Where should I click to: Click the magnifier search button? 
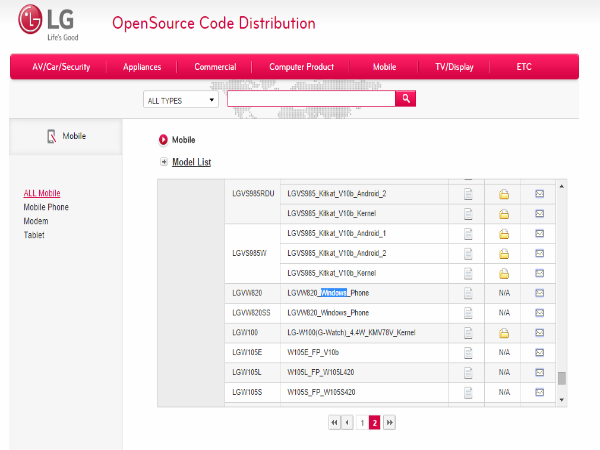click(x=406, y=99)
